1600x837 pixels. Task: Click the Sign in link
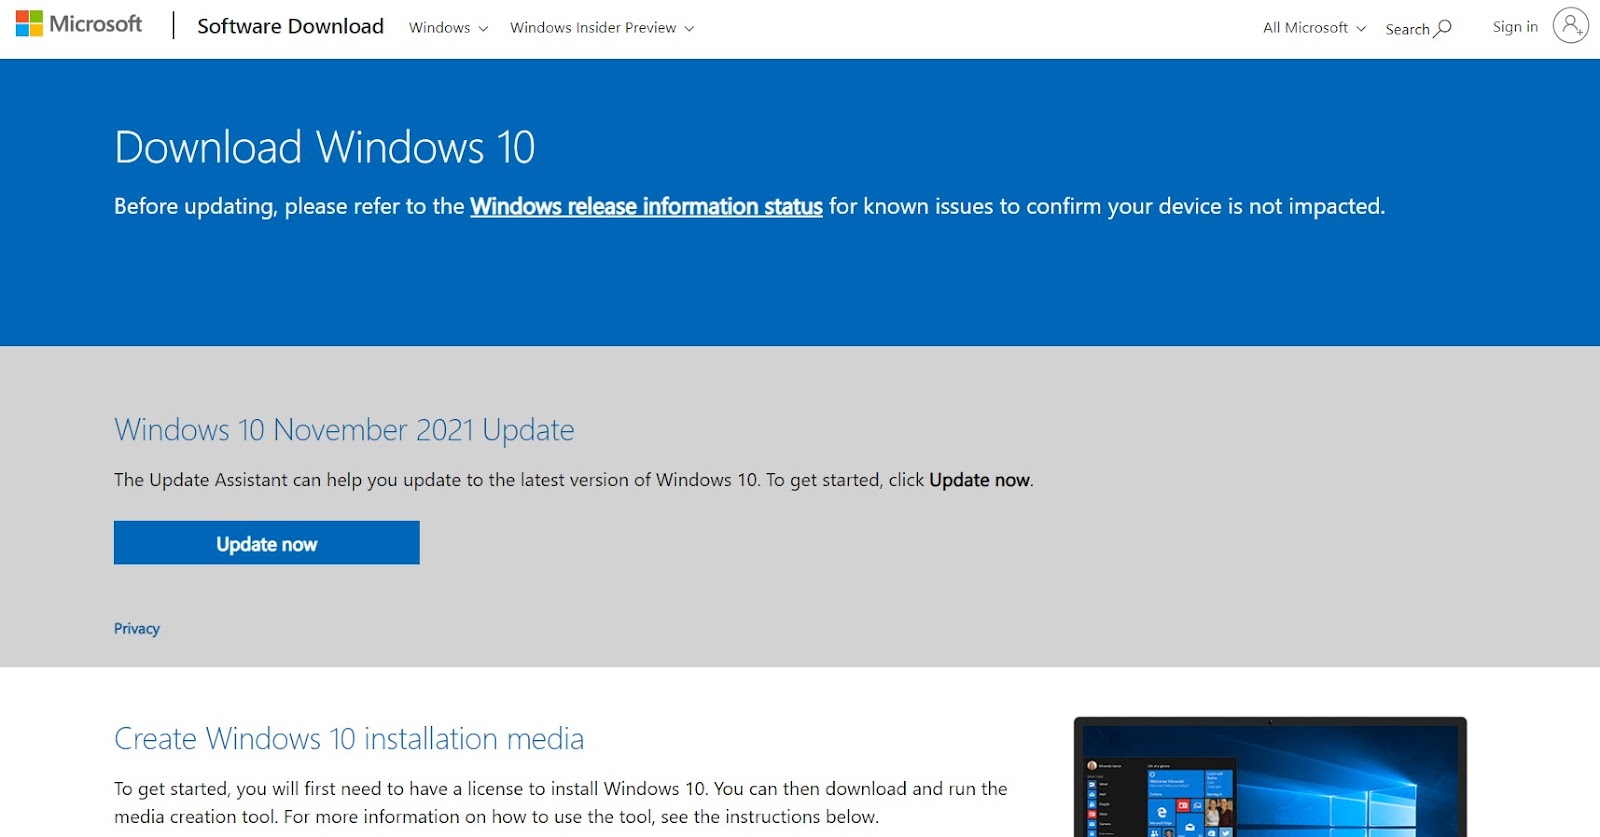1515,27
